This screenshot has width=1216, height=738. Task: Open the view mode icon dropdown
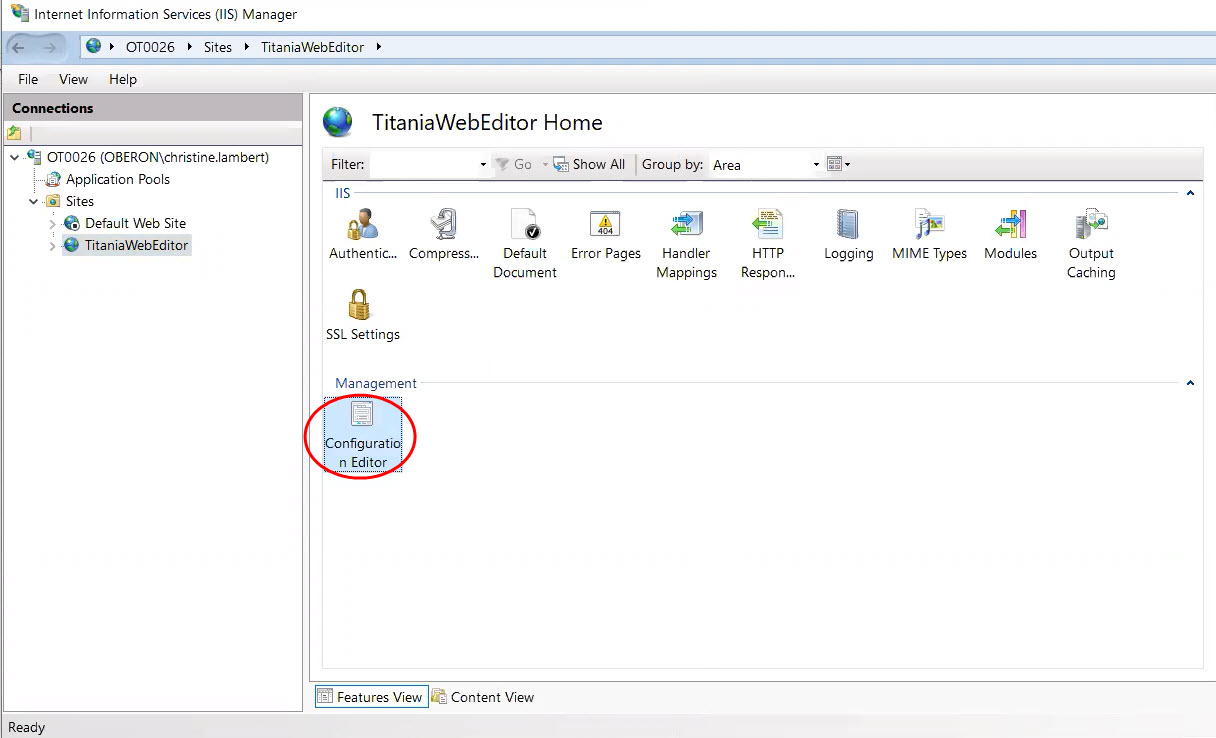pyautogui.click(x=839, y=164)
